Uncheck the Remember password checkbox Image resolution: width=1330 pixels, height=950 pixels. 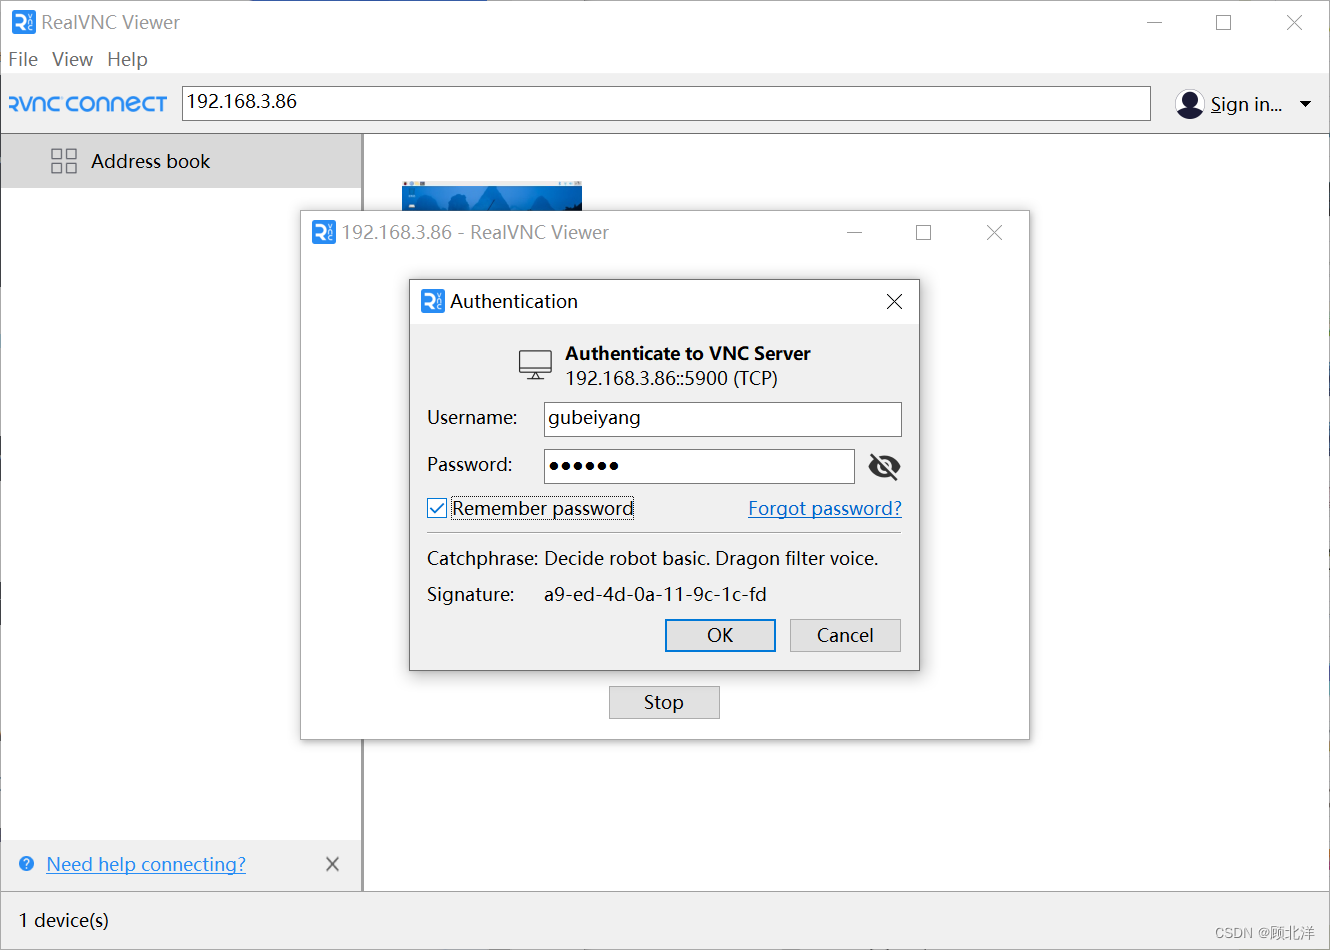click(x=437, y=508)
